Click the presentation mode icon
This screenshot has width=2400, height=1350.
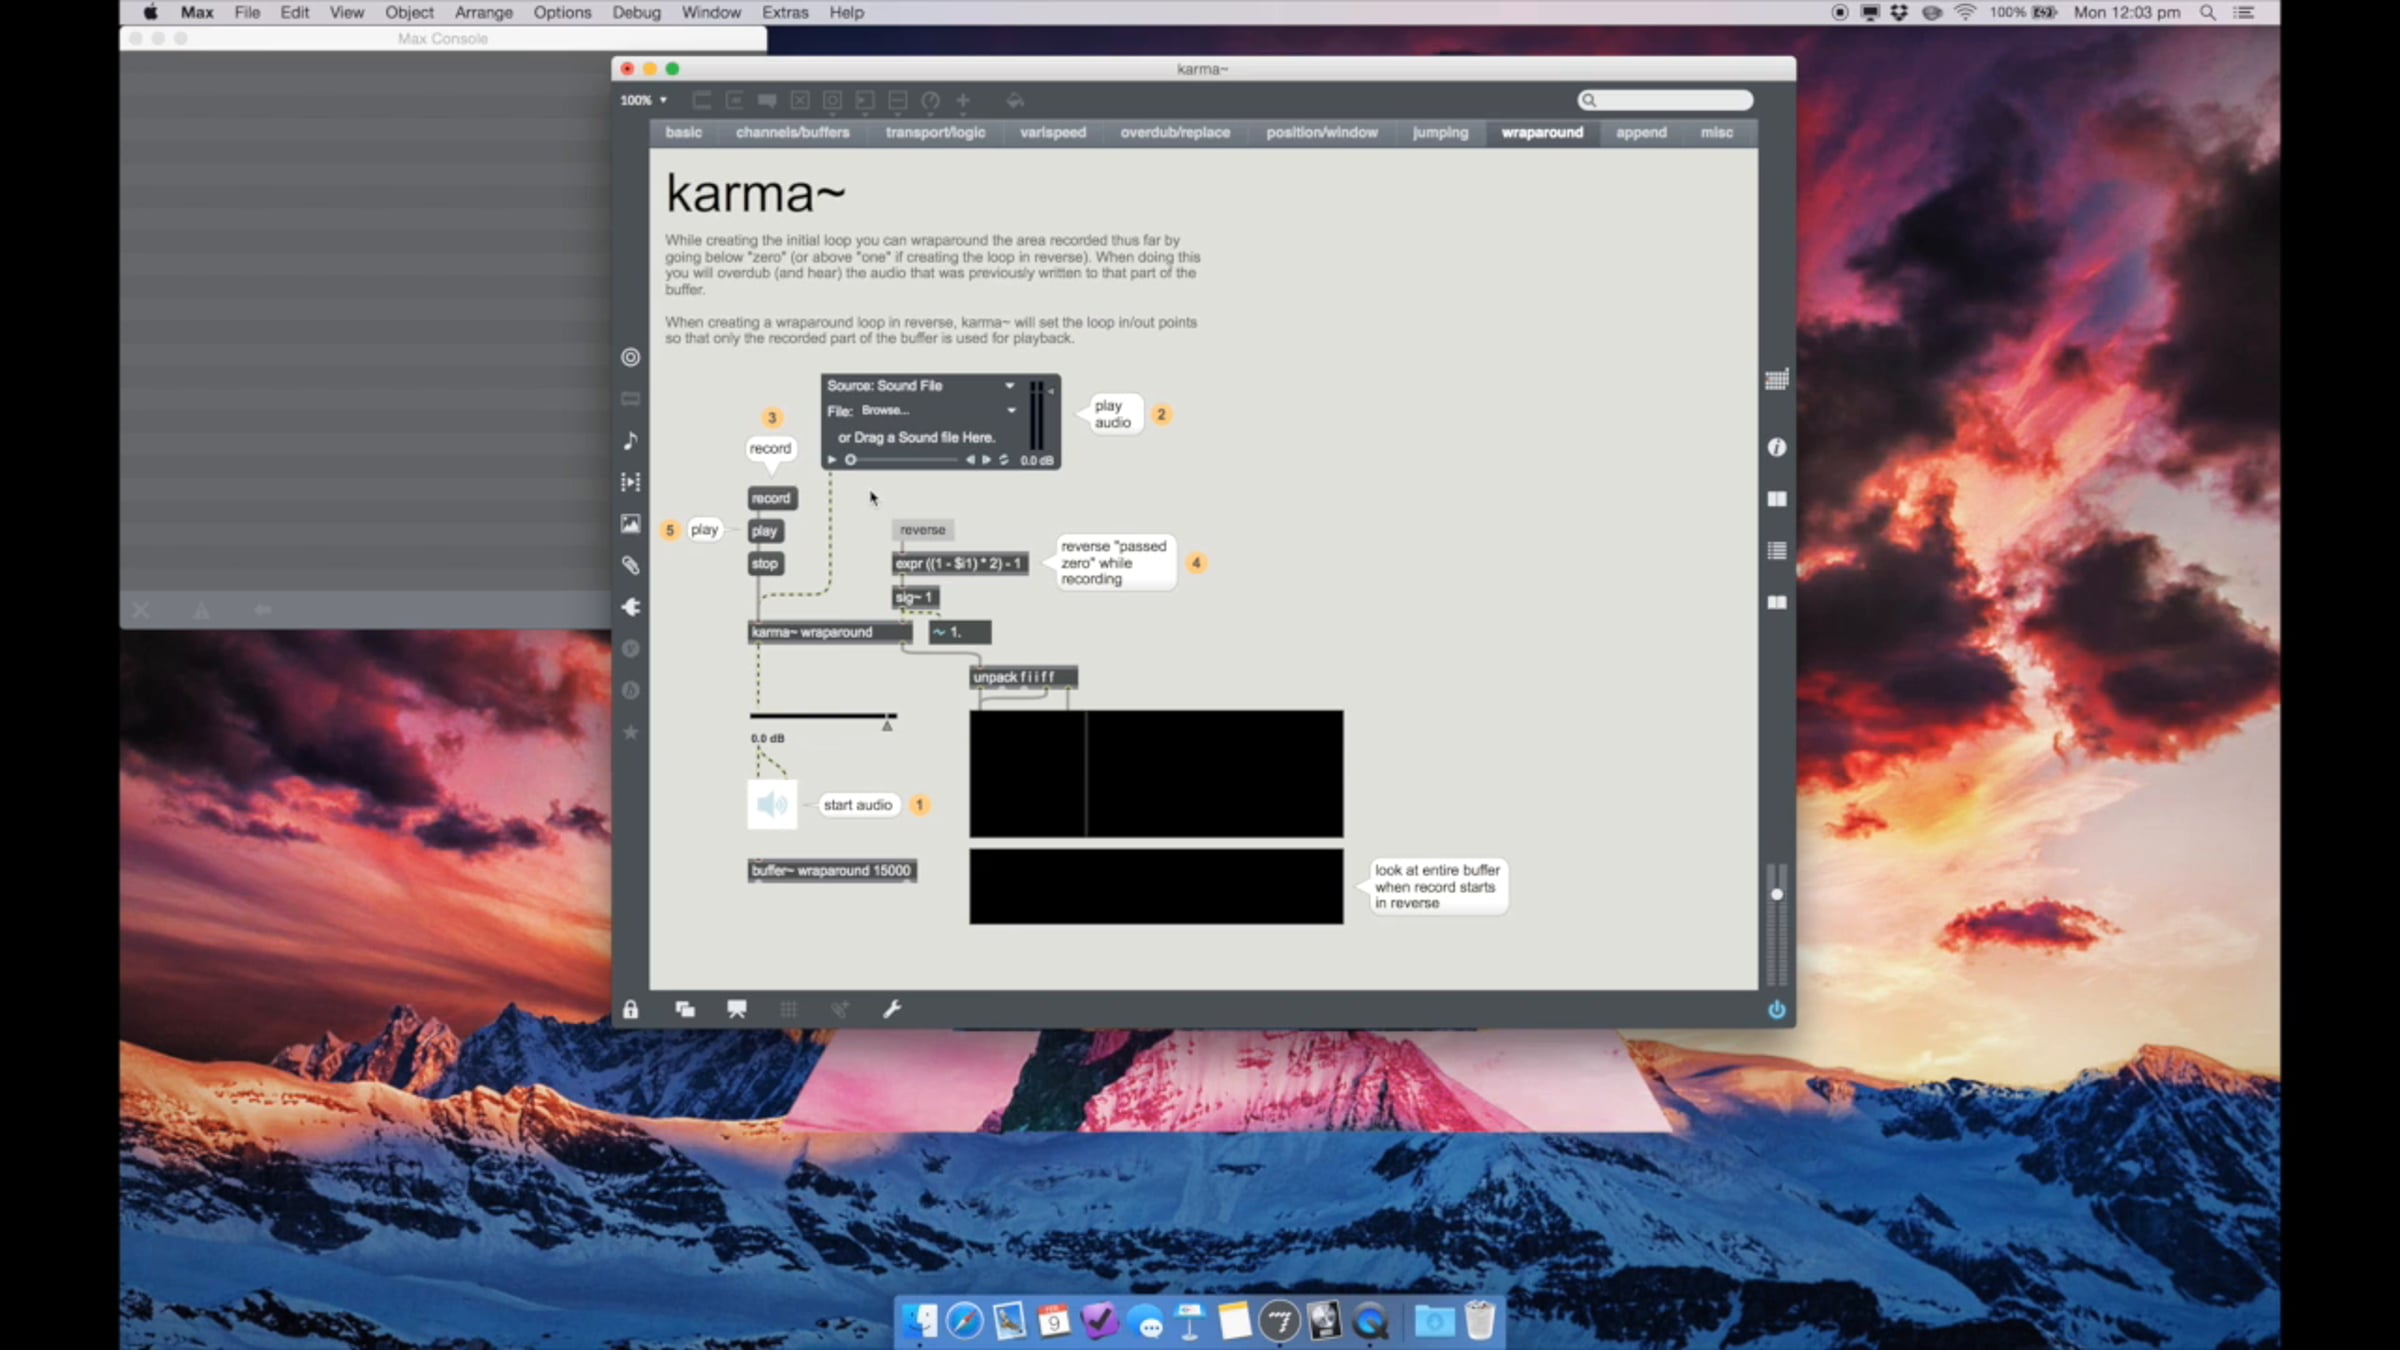pyautogui.click(x=737, y=1009)
